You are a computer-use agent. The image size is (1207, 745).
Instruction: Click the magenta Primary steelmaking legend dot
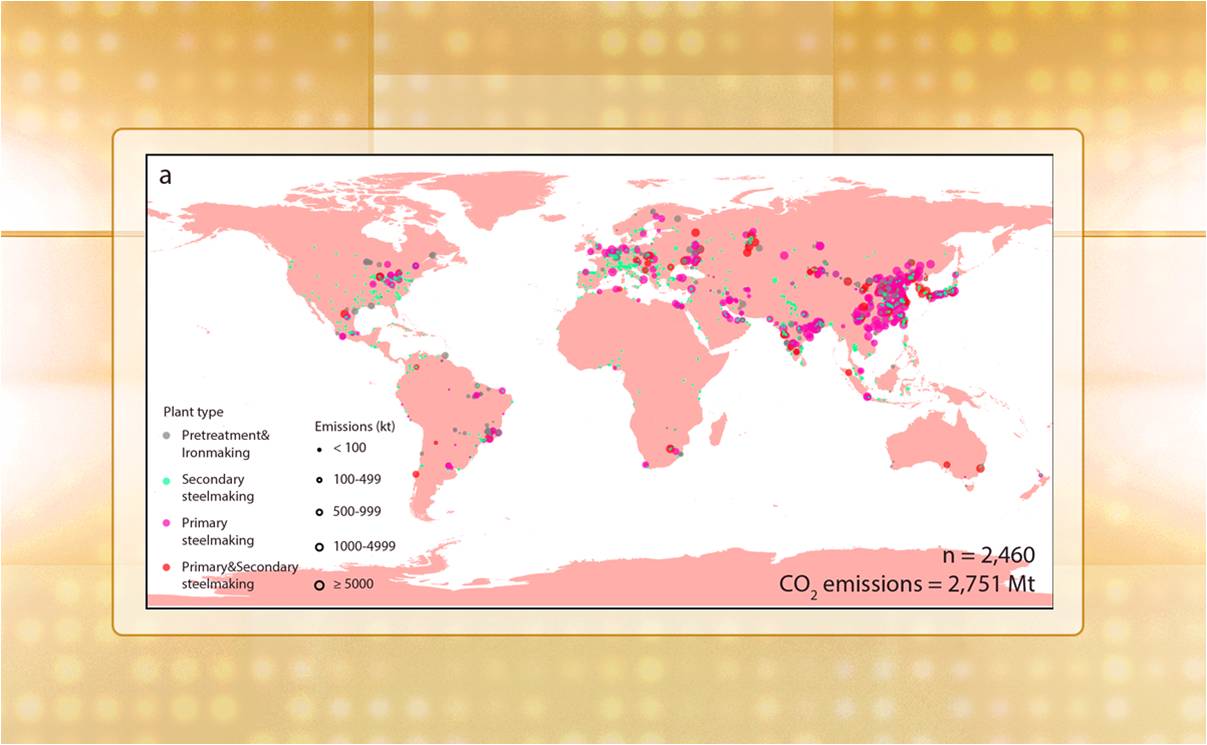pos(168,523)
